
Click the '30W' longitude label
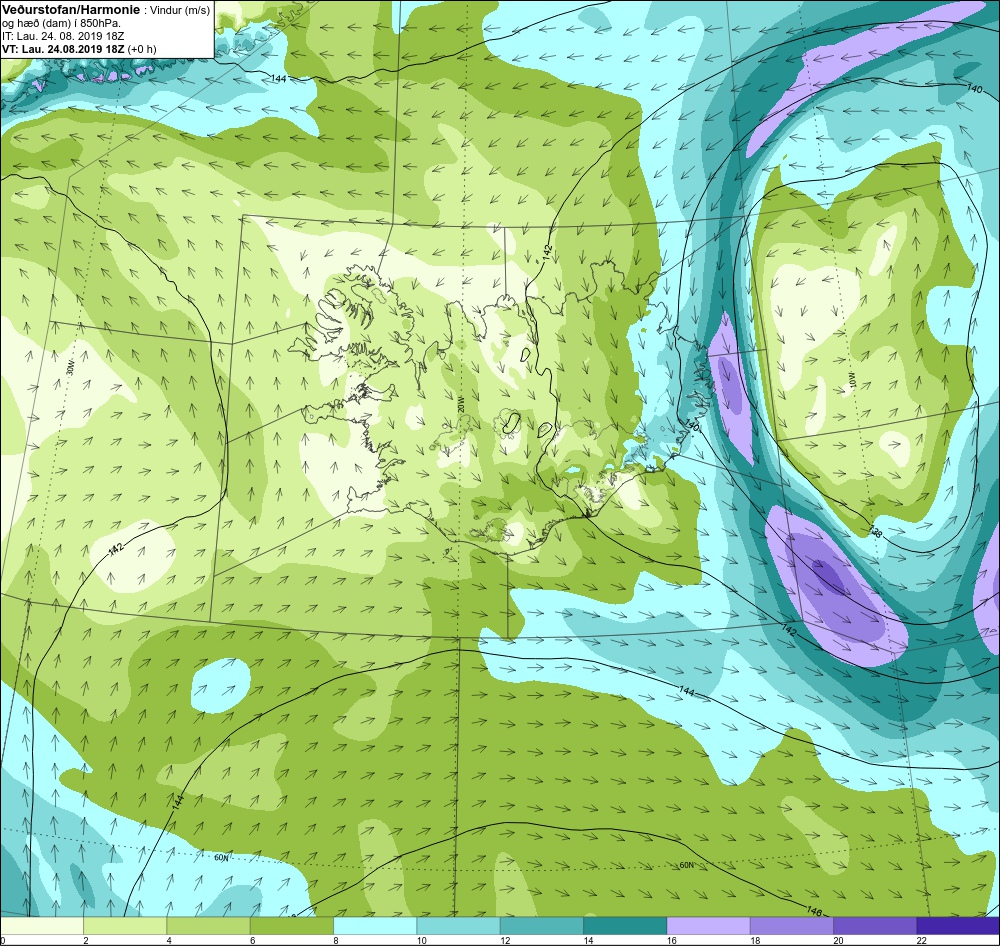point(70,367)
